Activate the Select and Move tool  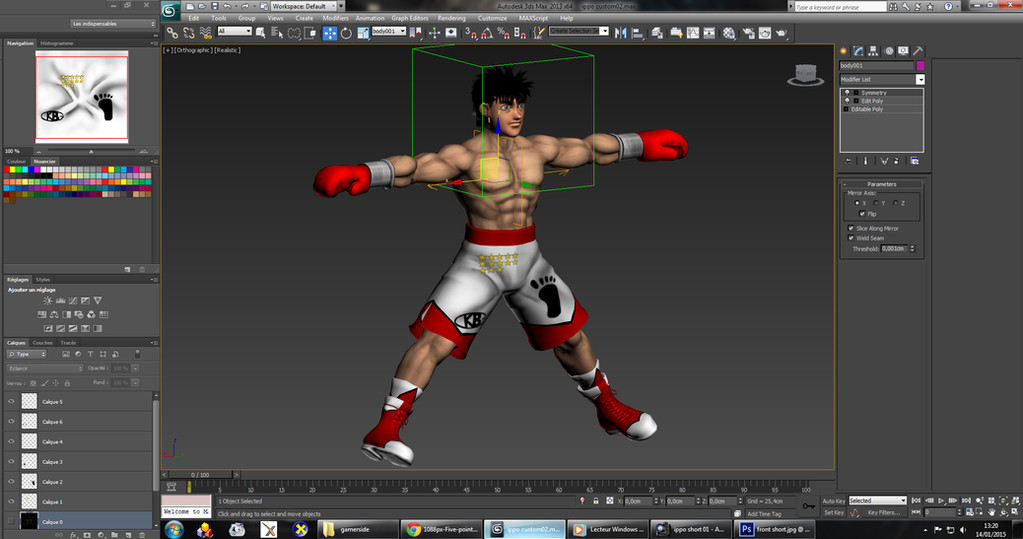tap(330, 33)
